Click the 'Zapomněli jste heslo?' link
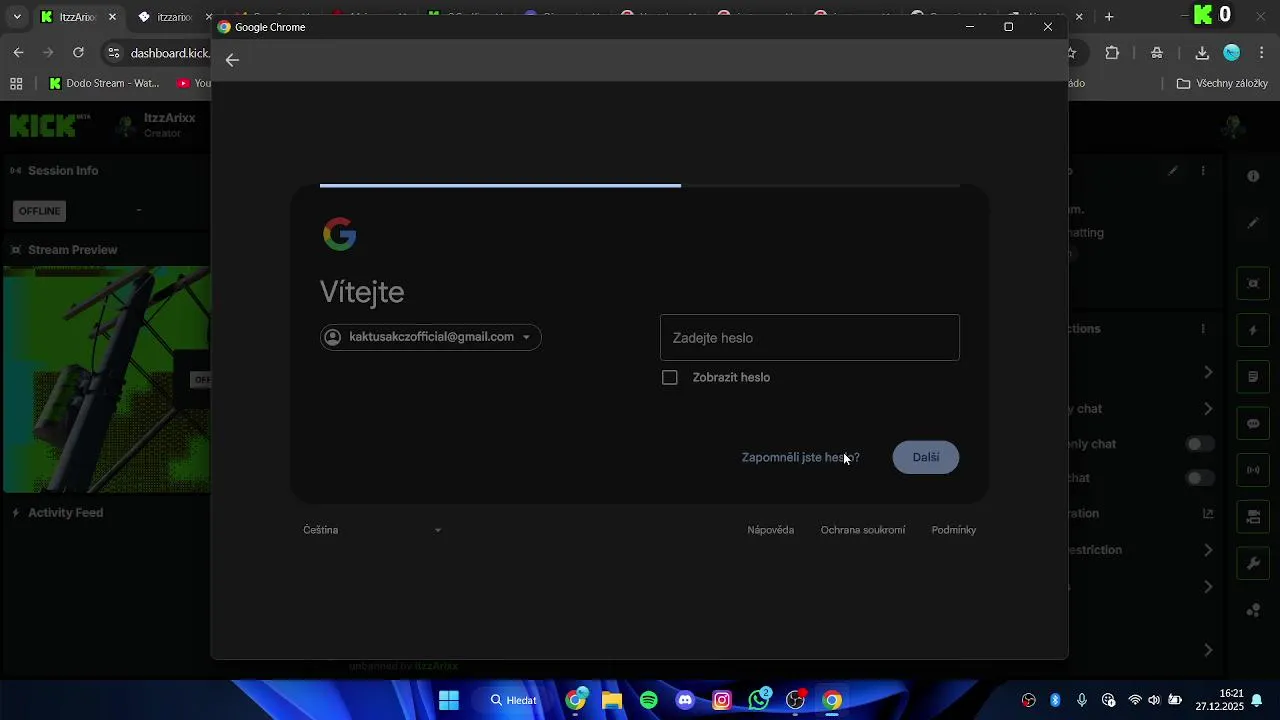The width and height of the screenshot is (1280, 720). click(x=800, y=457)
